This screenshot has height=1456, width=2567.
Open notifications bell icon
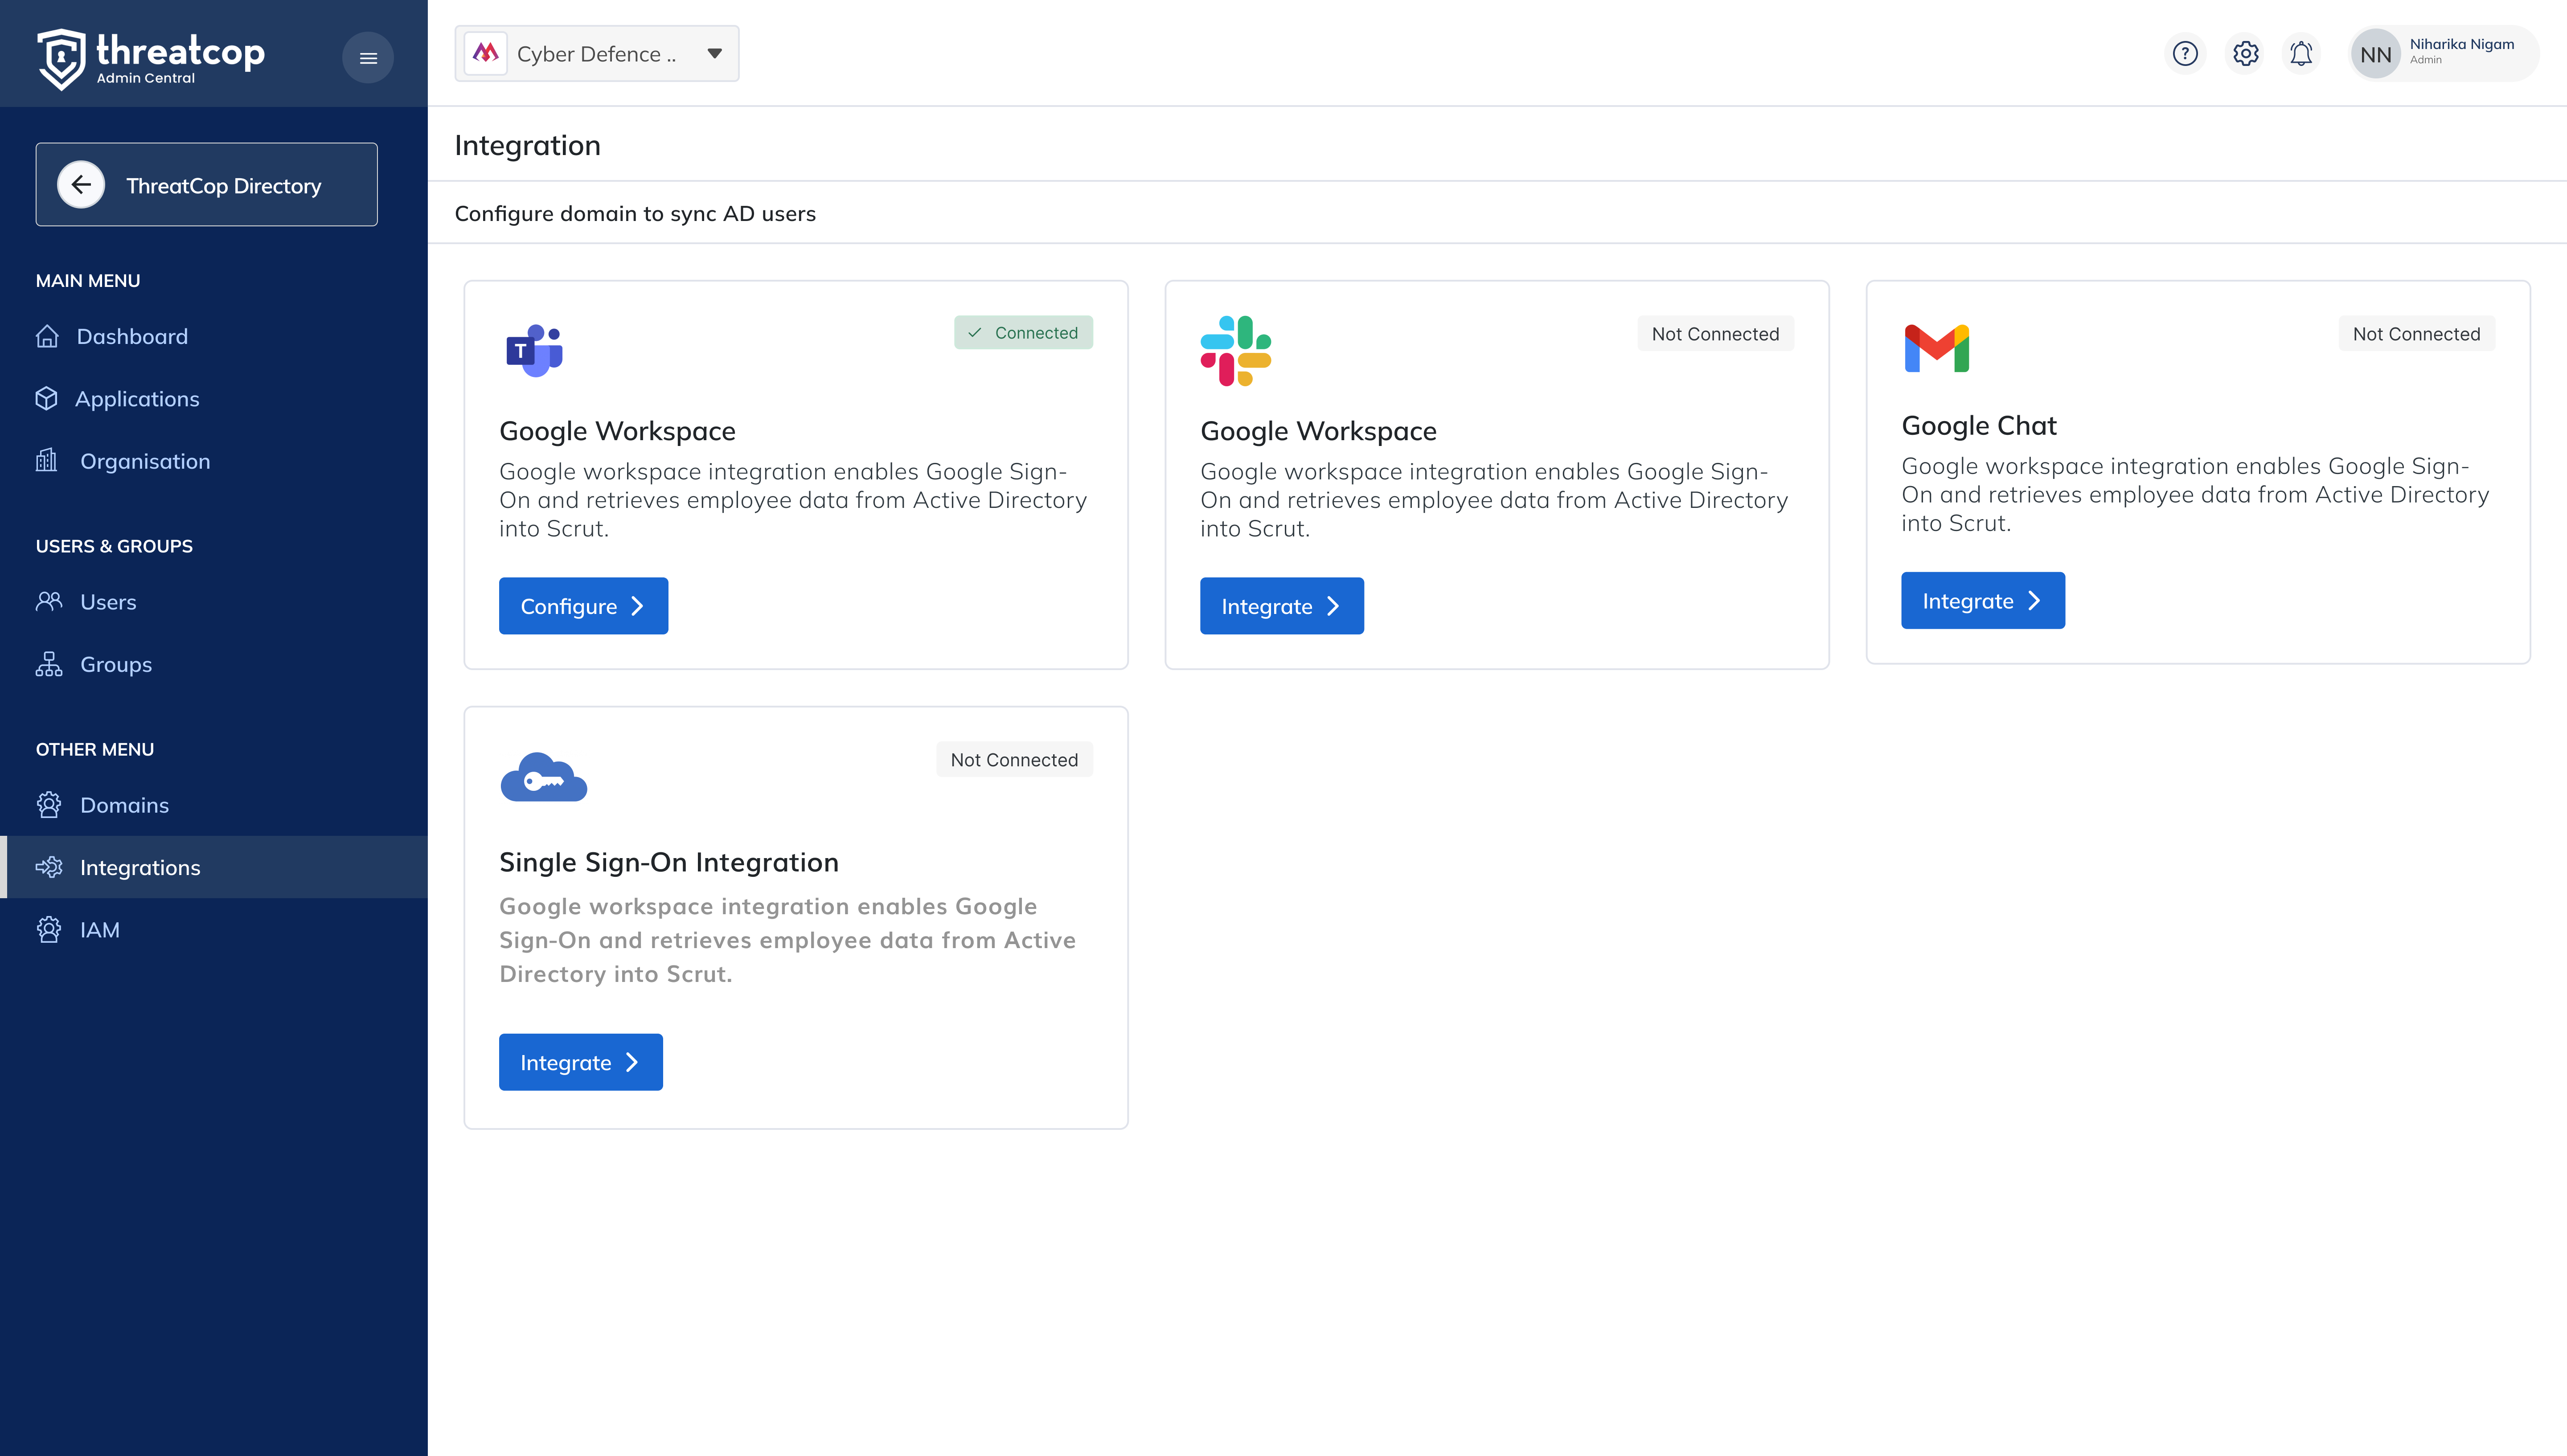pos(2301,53)
